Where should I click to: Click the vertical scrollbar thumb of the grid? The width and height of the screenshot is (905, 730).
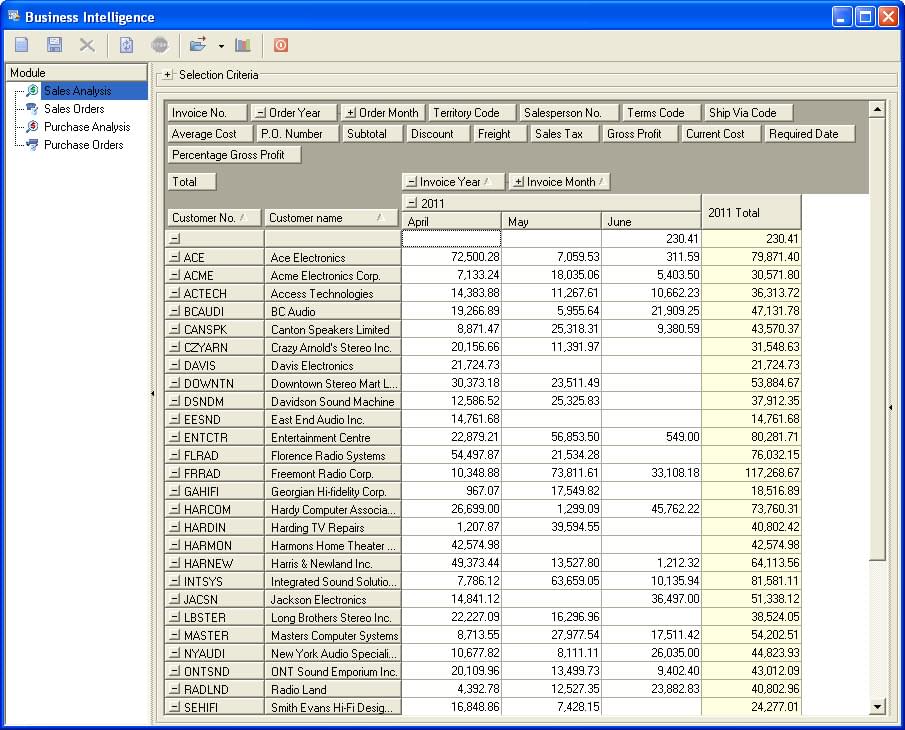[x=877, y=339]
